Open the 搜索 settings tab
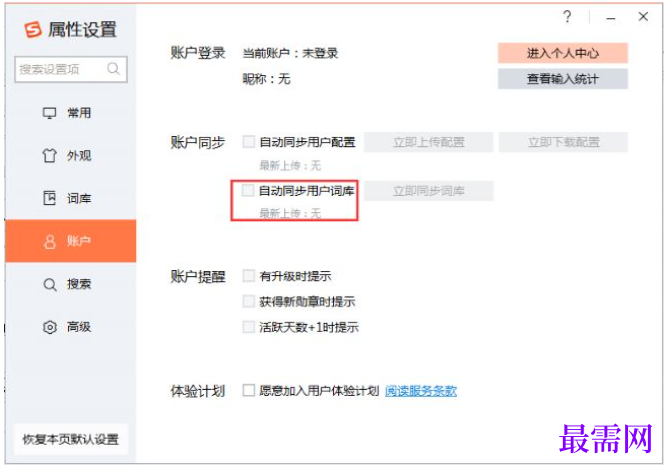The width and height of the screenshot is (671, 470). pos(71,284)
